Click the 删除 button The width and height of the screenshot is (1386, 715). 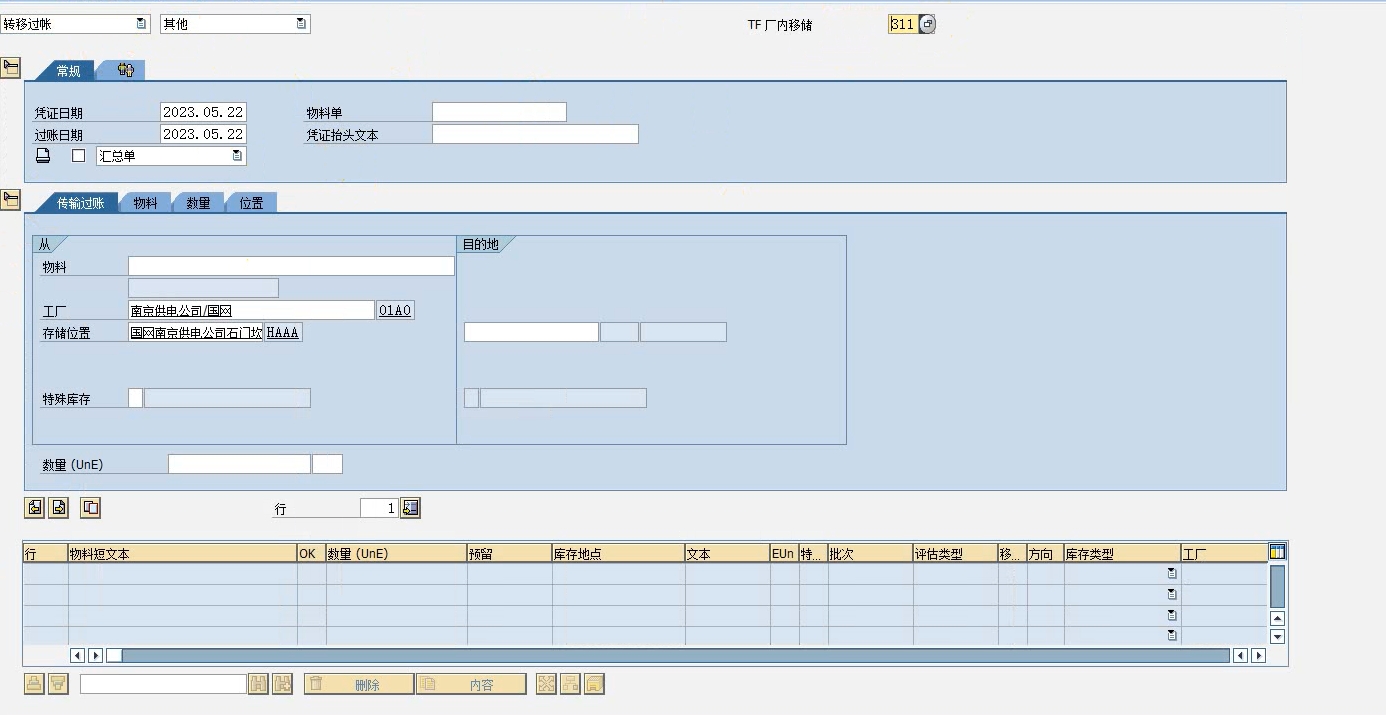tap(359, 685)
